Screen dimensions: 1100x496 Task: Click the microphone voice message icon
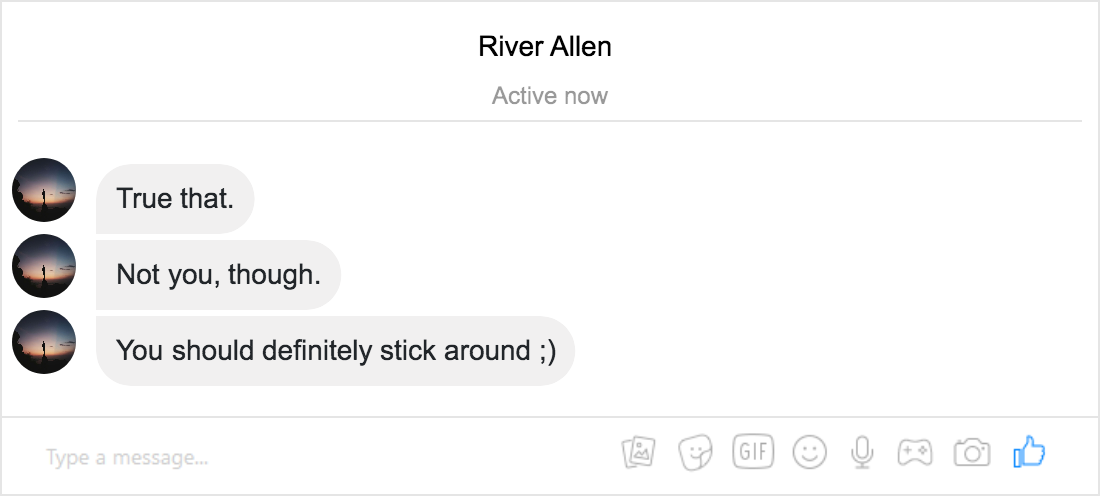[862, 453]
